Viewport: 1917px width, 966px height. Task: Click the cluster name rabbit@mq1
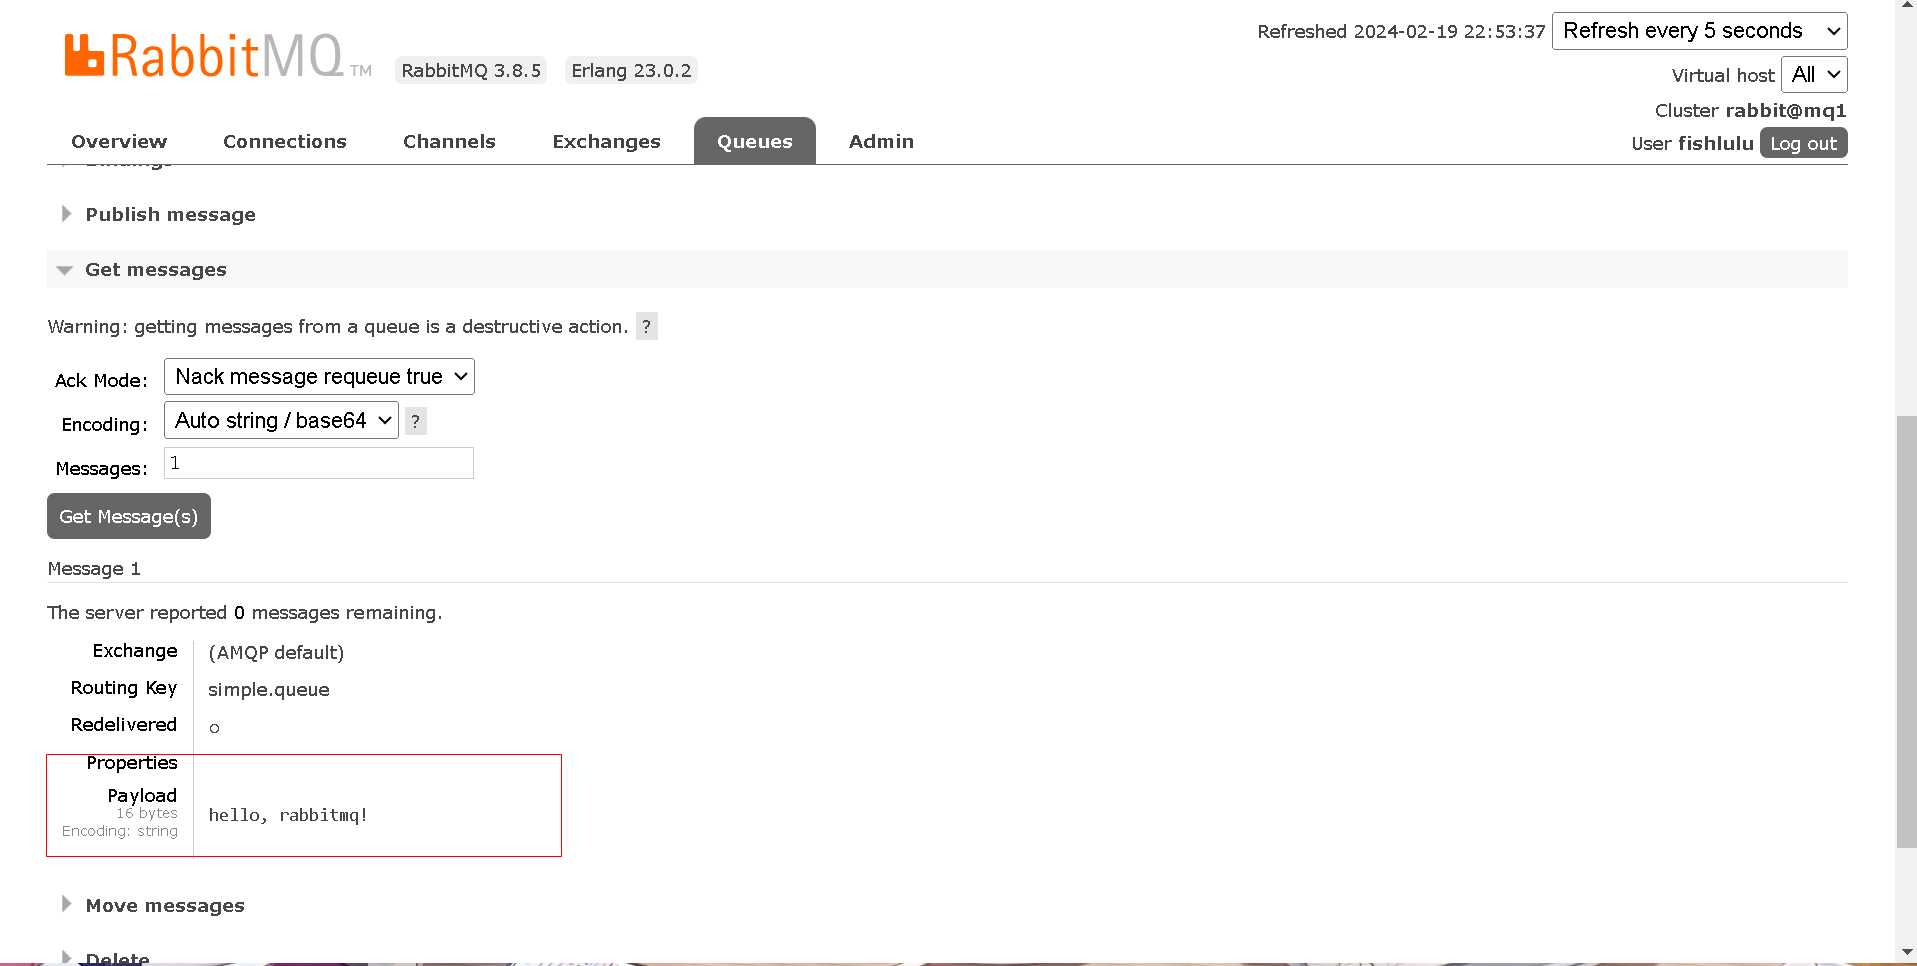click(1785, 111)
